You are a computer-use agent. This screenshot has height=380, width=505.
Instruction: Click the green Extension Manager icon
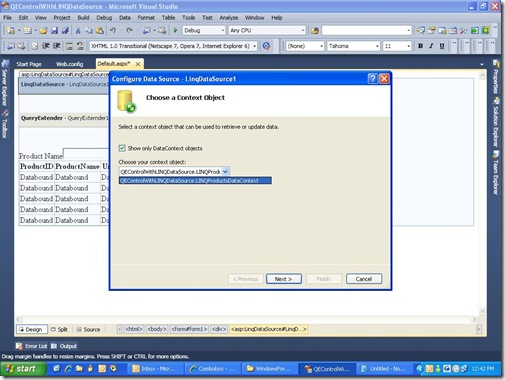485,30
